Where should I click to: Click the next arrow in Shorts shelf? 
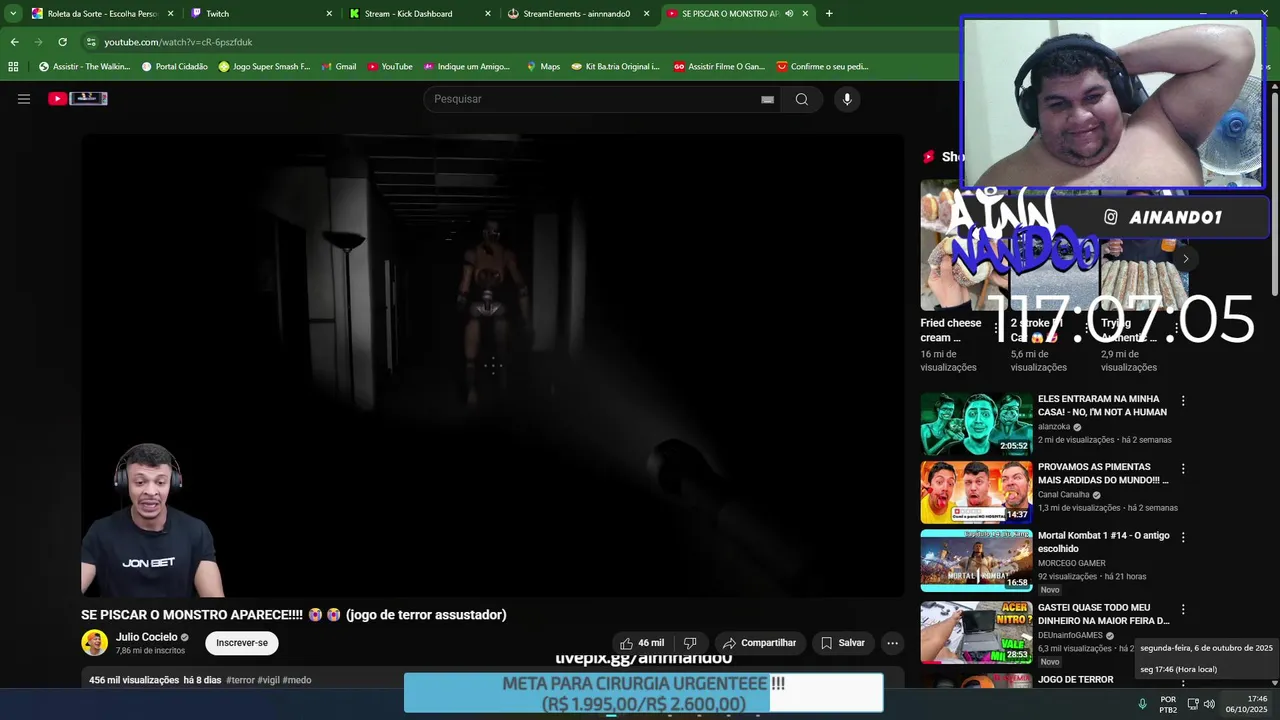(1186, 259)
